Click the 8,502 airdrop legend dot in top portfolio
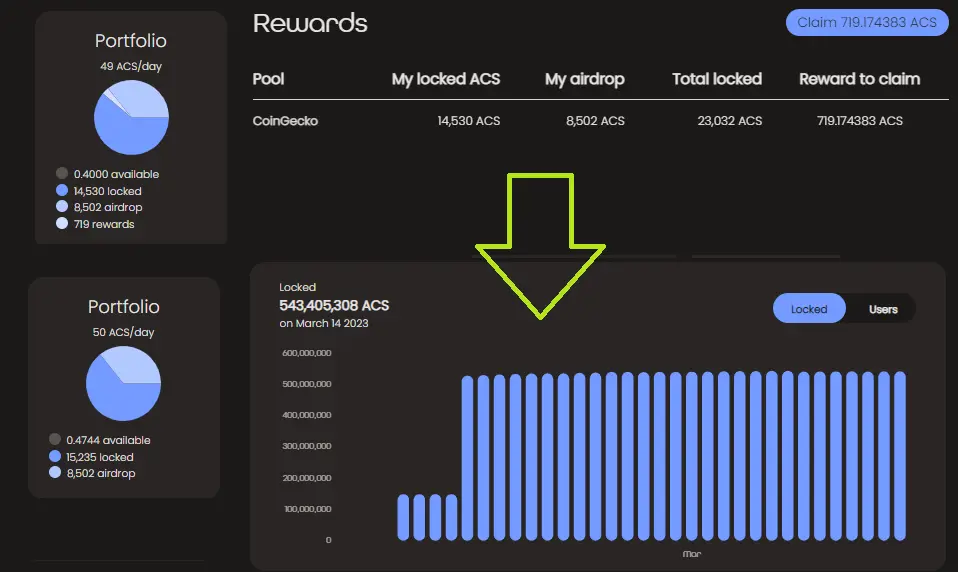 tap(62, 207)
